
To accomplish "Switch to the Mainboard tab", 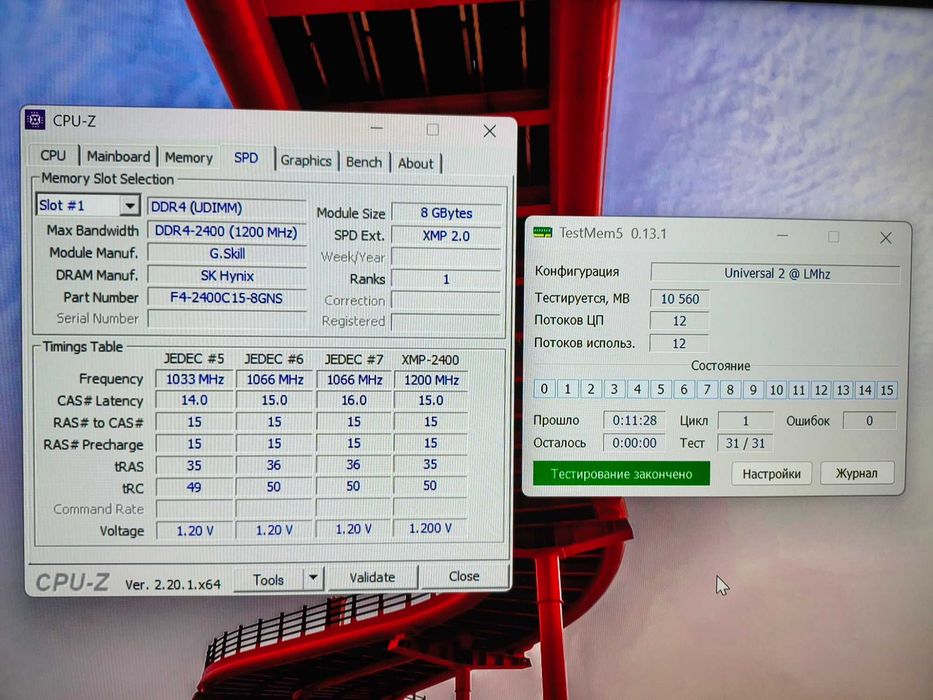I will [118, 157].
